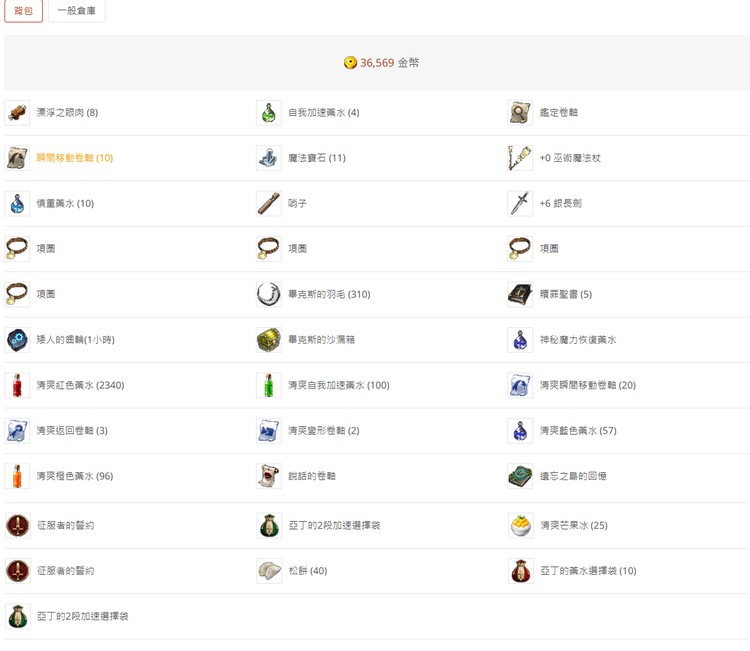Click the text 漂浮之眼肉 (8)
This screenshot has height=651, width=750.
click(67, 113)
